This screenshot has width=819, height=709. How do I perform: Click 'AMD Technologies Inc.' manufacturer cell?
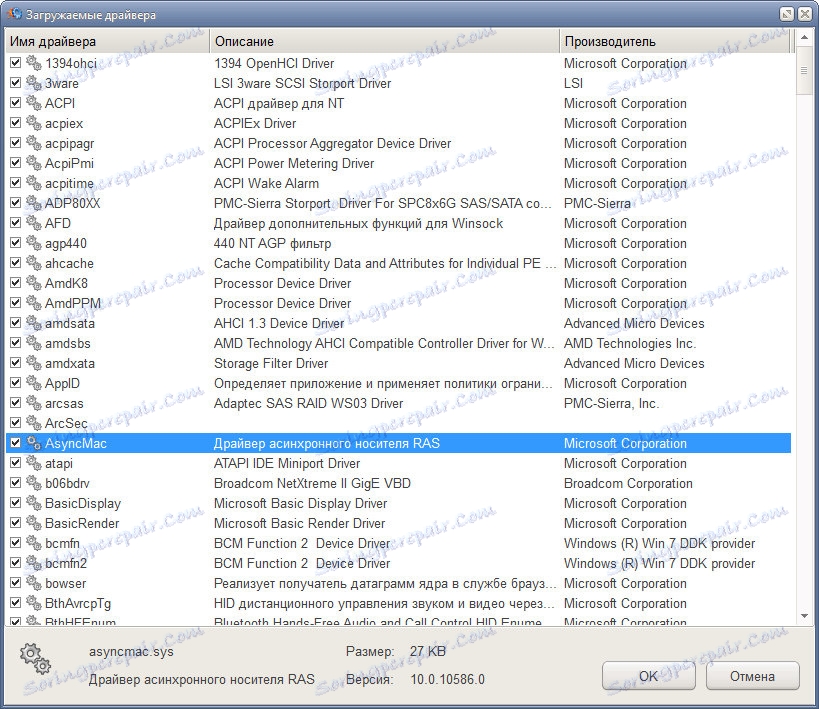(630, 343)
